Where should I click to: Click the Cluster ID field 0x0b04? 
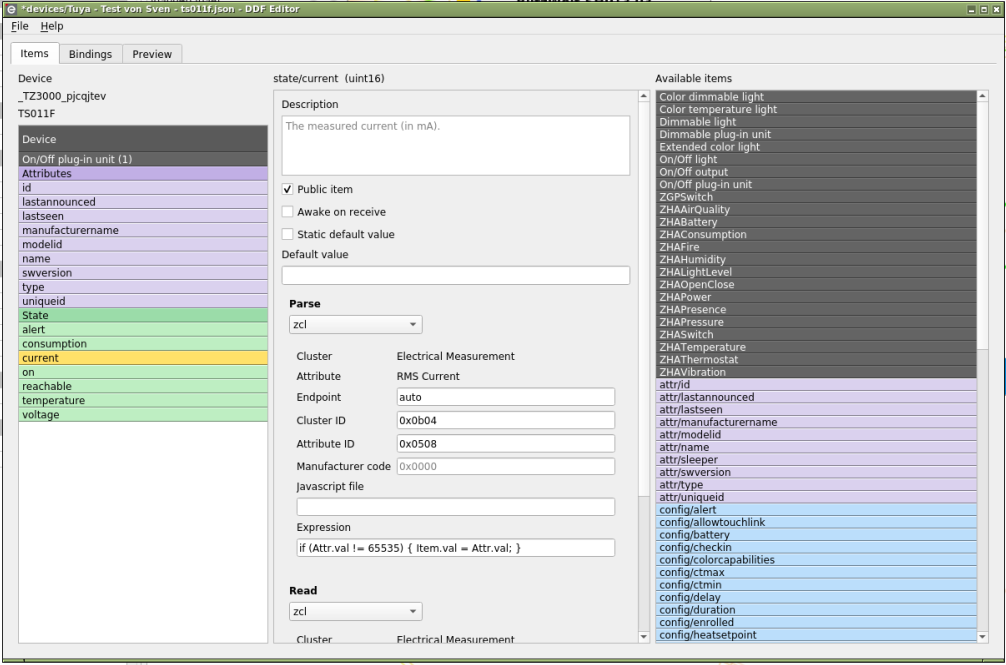(506, 421)
